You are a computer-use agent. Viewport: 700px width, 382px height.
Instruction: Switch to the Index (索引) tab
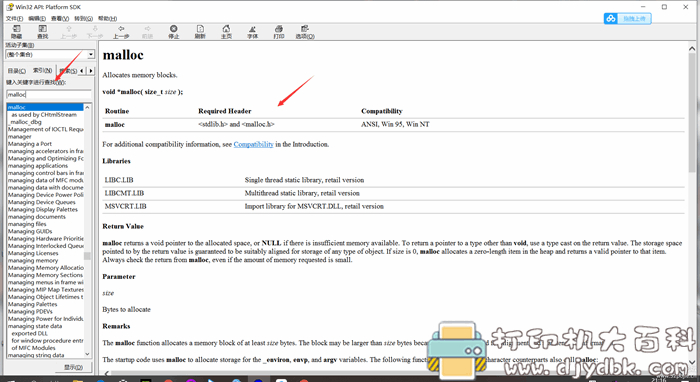click(x=42, y=70)
